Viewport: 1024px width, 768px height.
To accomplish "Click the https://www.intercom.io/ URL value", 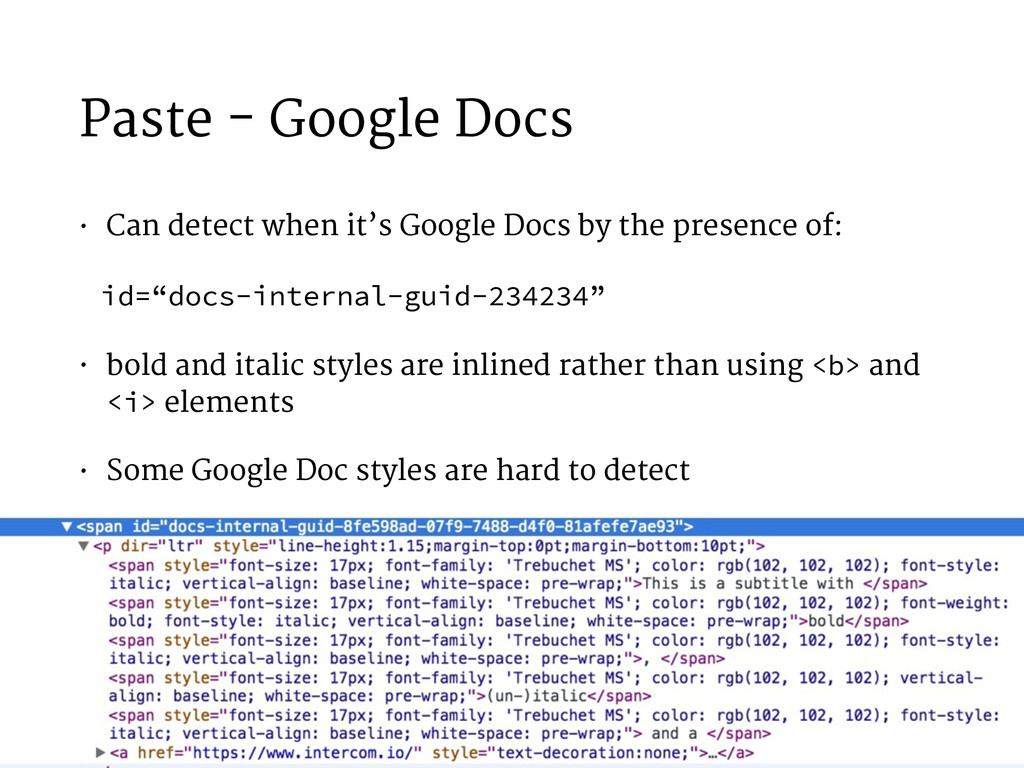I will pos(303,752).
